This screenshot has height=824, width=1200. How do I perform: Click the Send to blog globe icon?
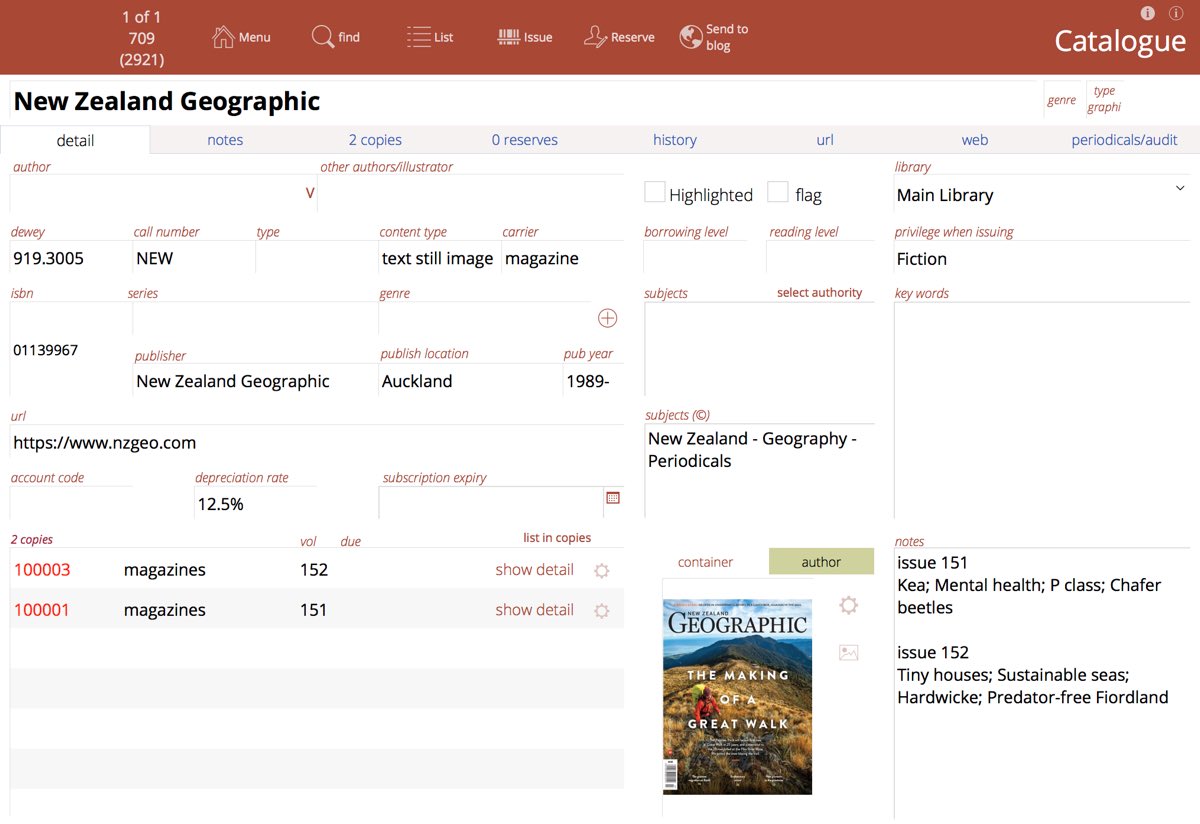click(690, 37)
